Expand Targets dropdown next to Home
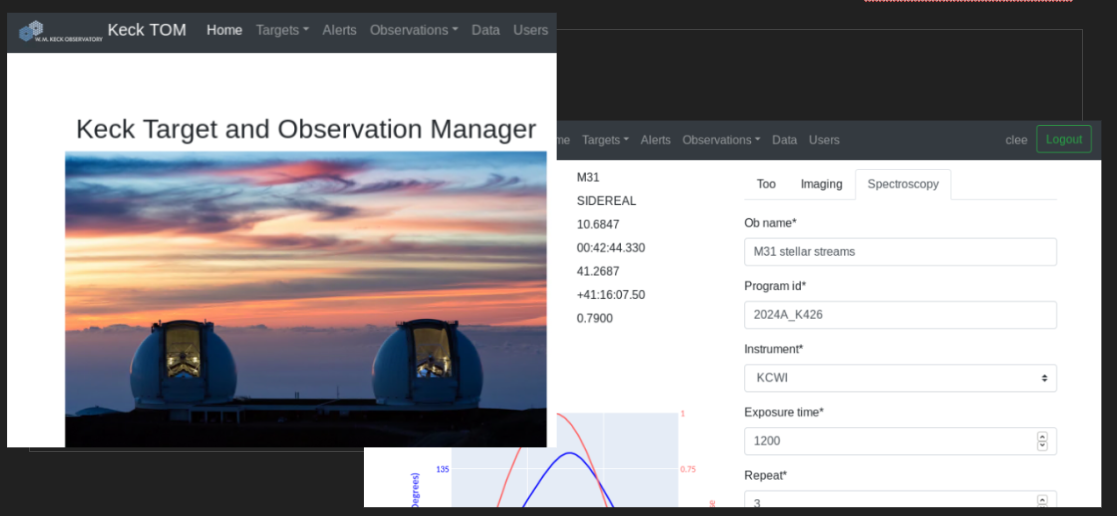 [x=282, y=30]
